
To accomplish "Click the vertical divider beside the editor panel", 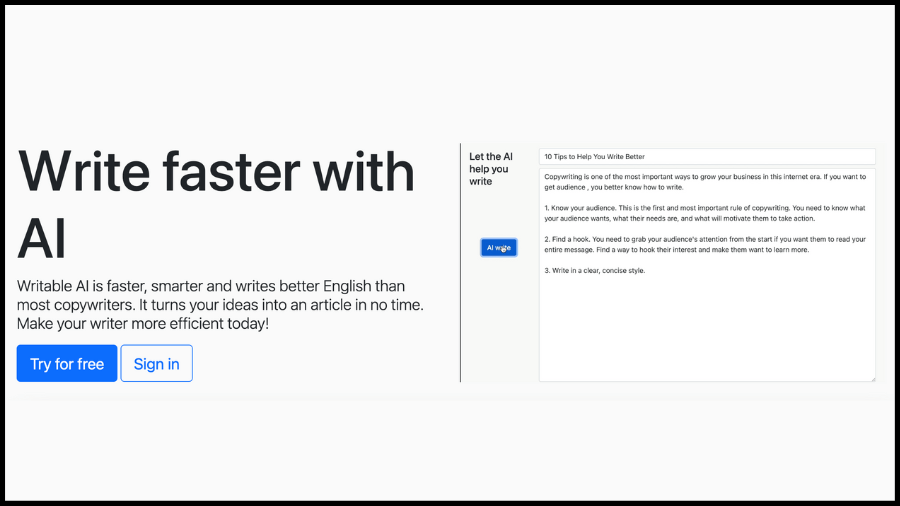I will coord(461,262).
